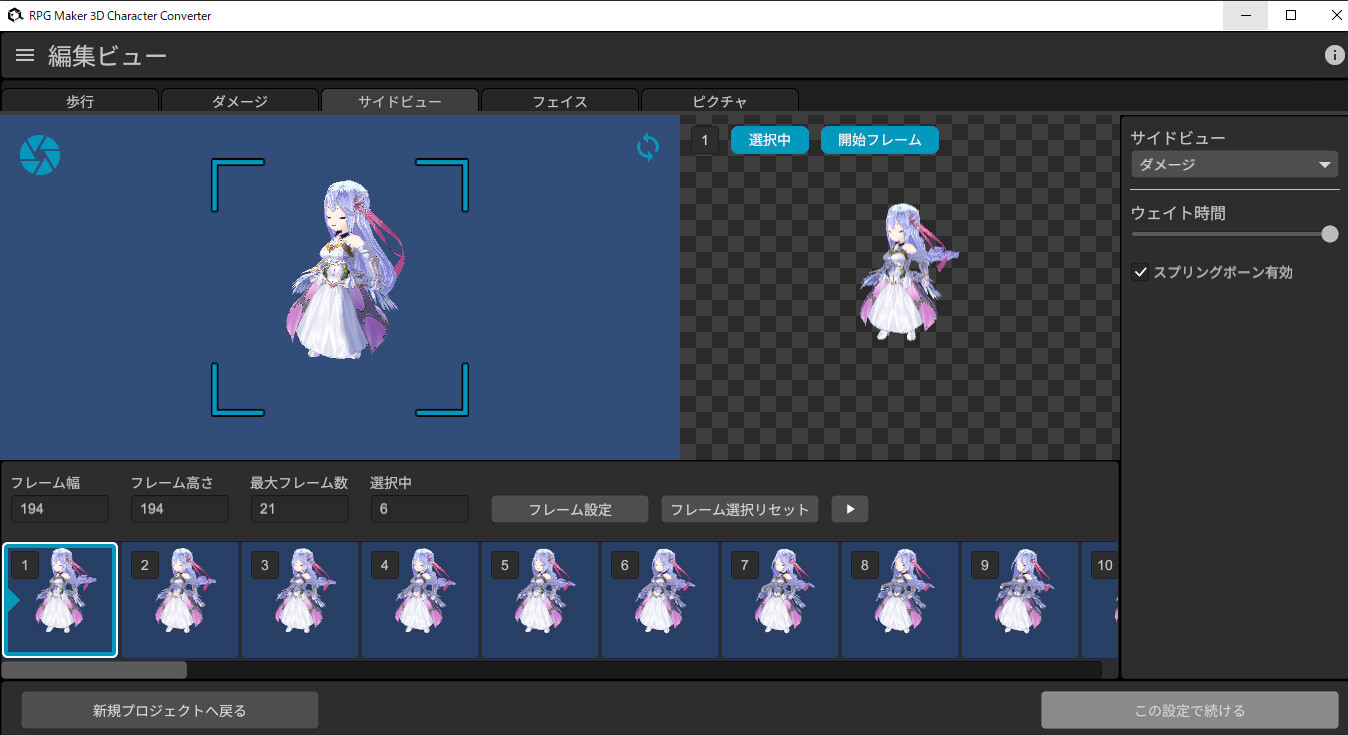Click the 最大フレーム数 field

coord(300,509)
